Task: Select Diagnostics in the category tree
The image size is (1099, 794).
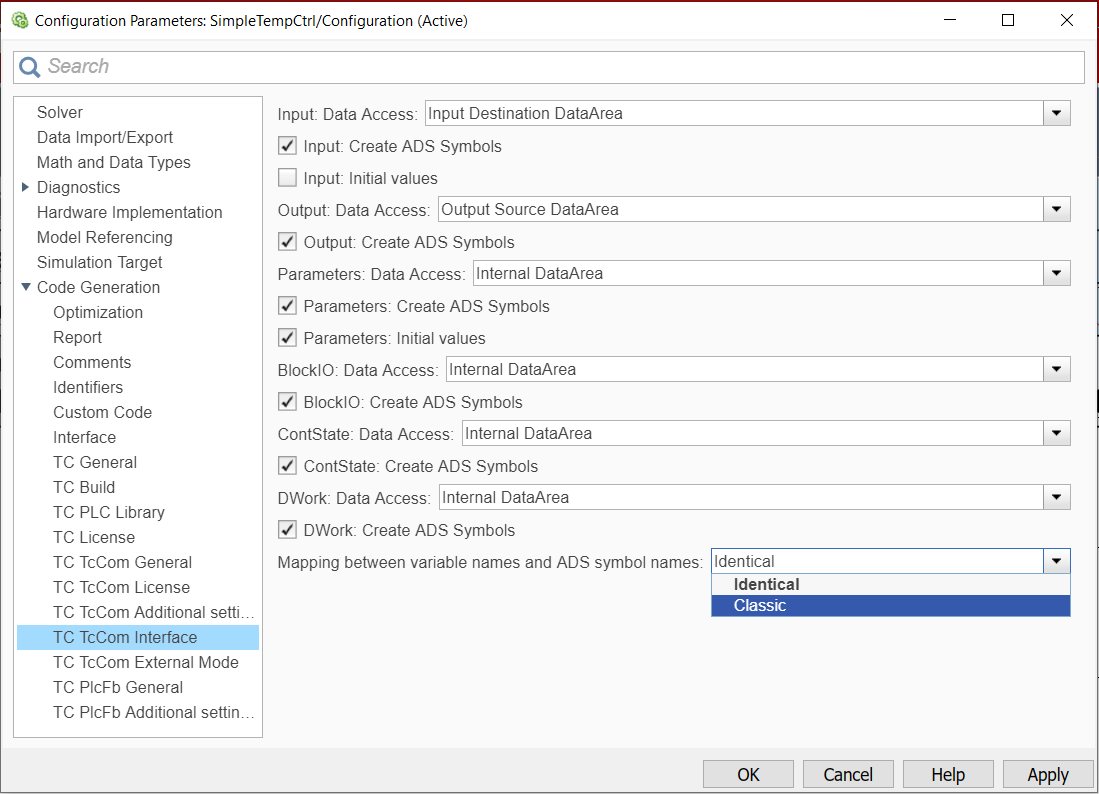Action: pos(78,187)
